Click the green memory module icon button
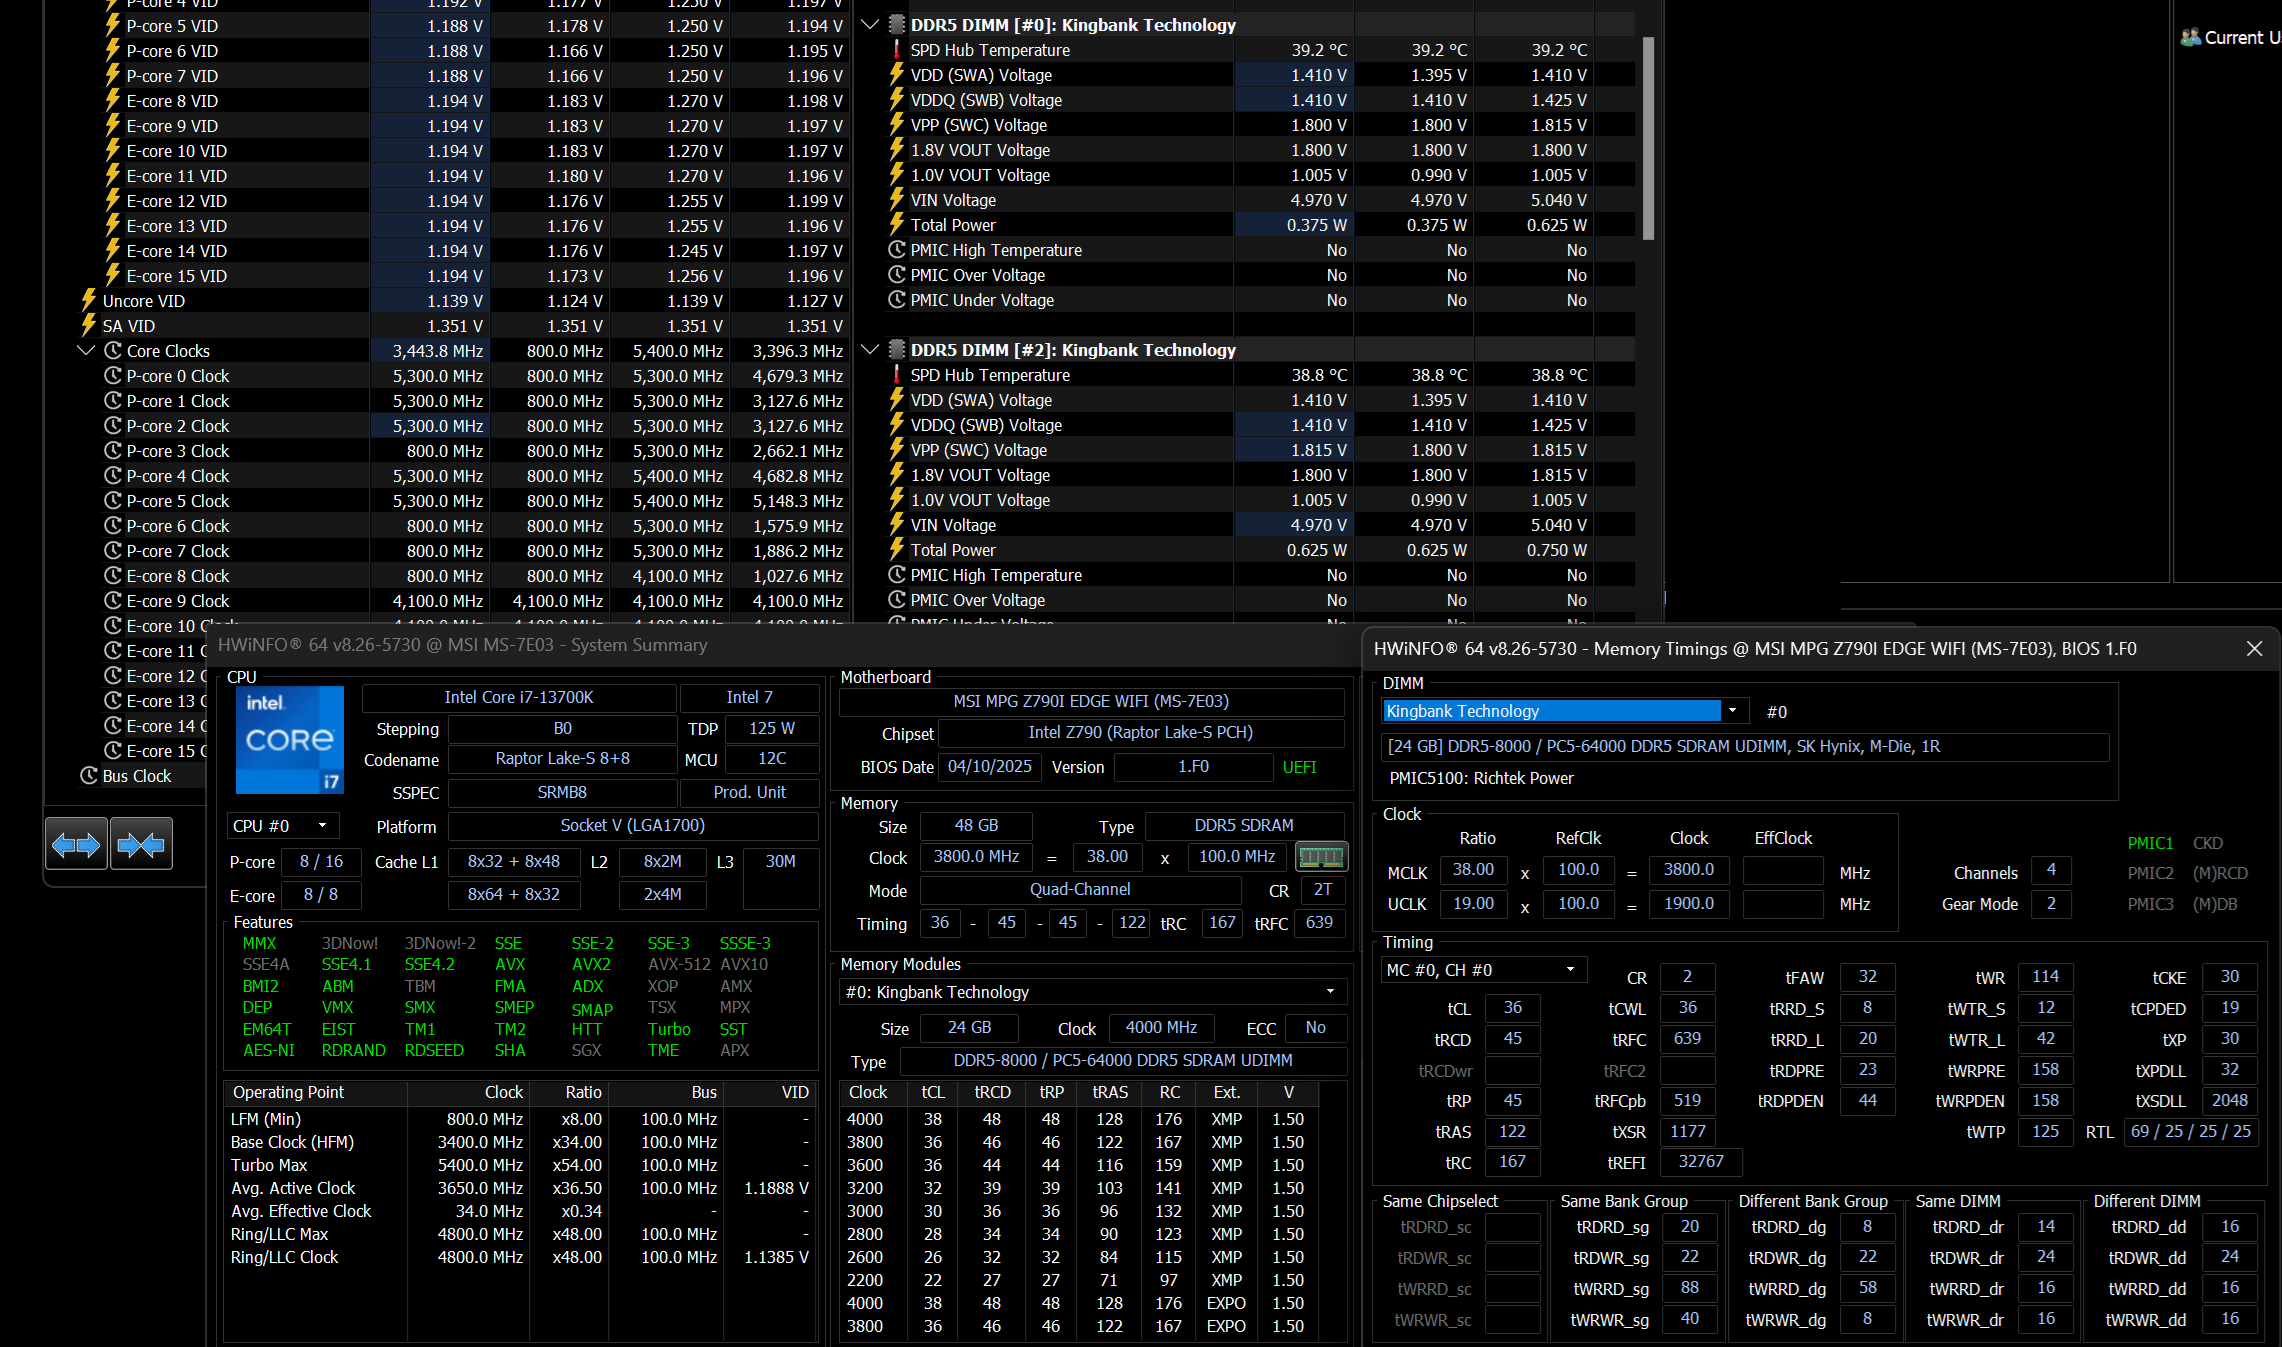 (x=1321, y=857)
